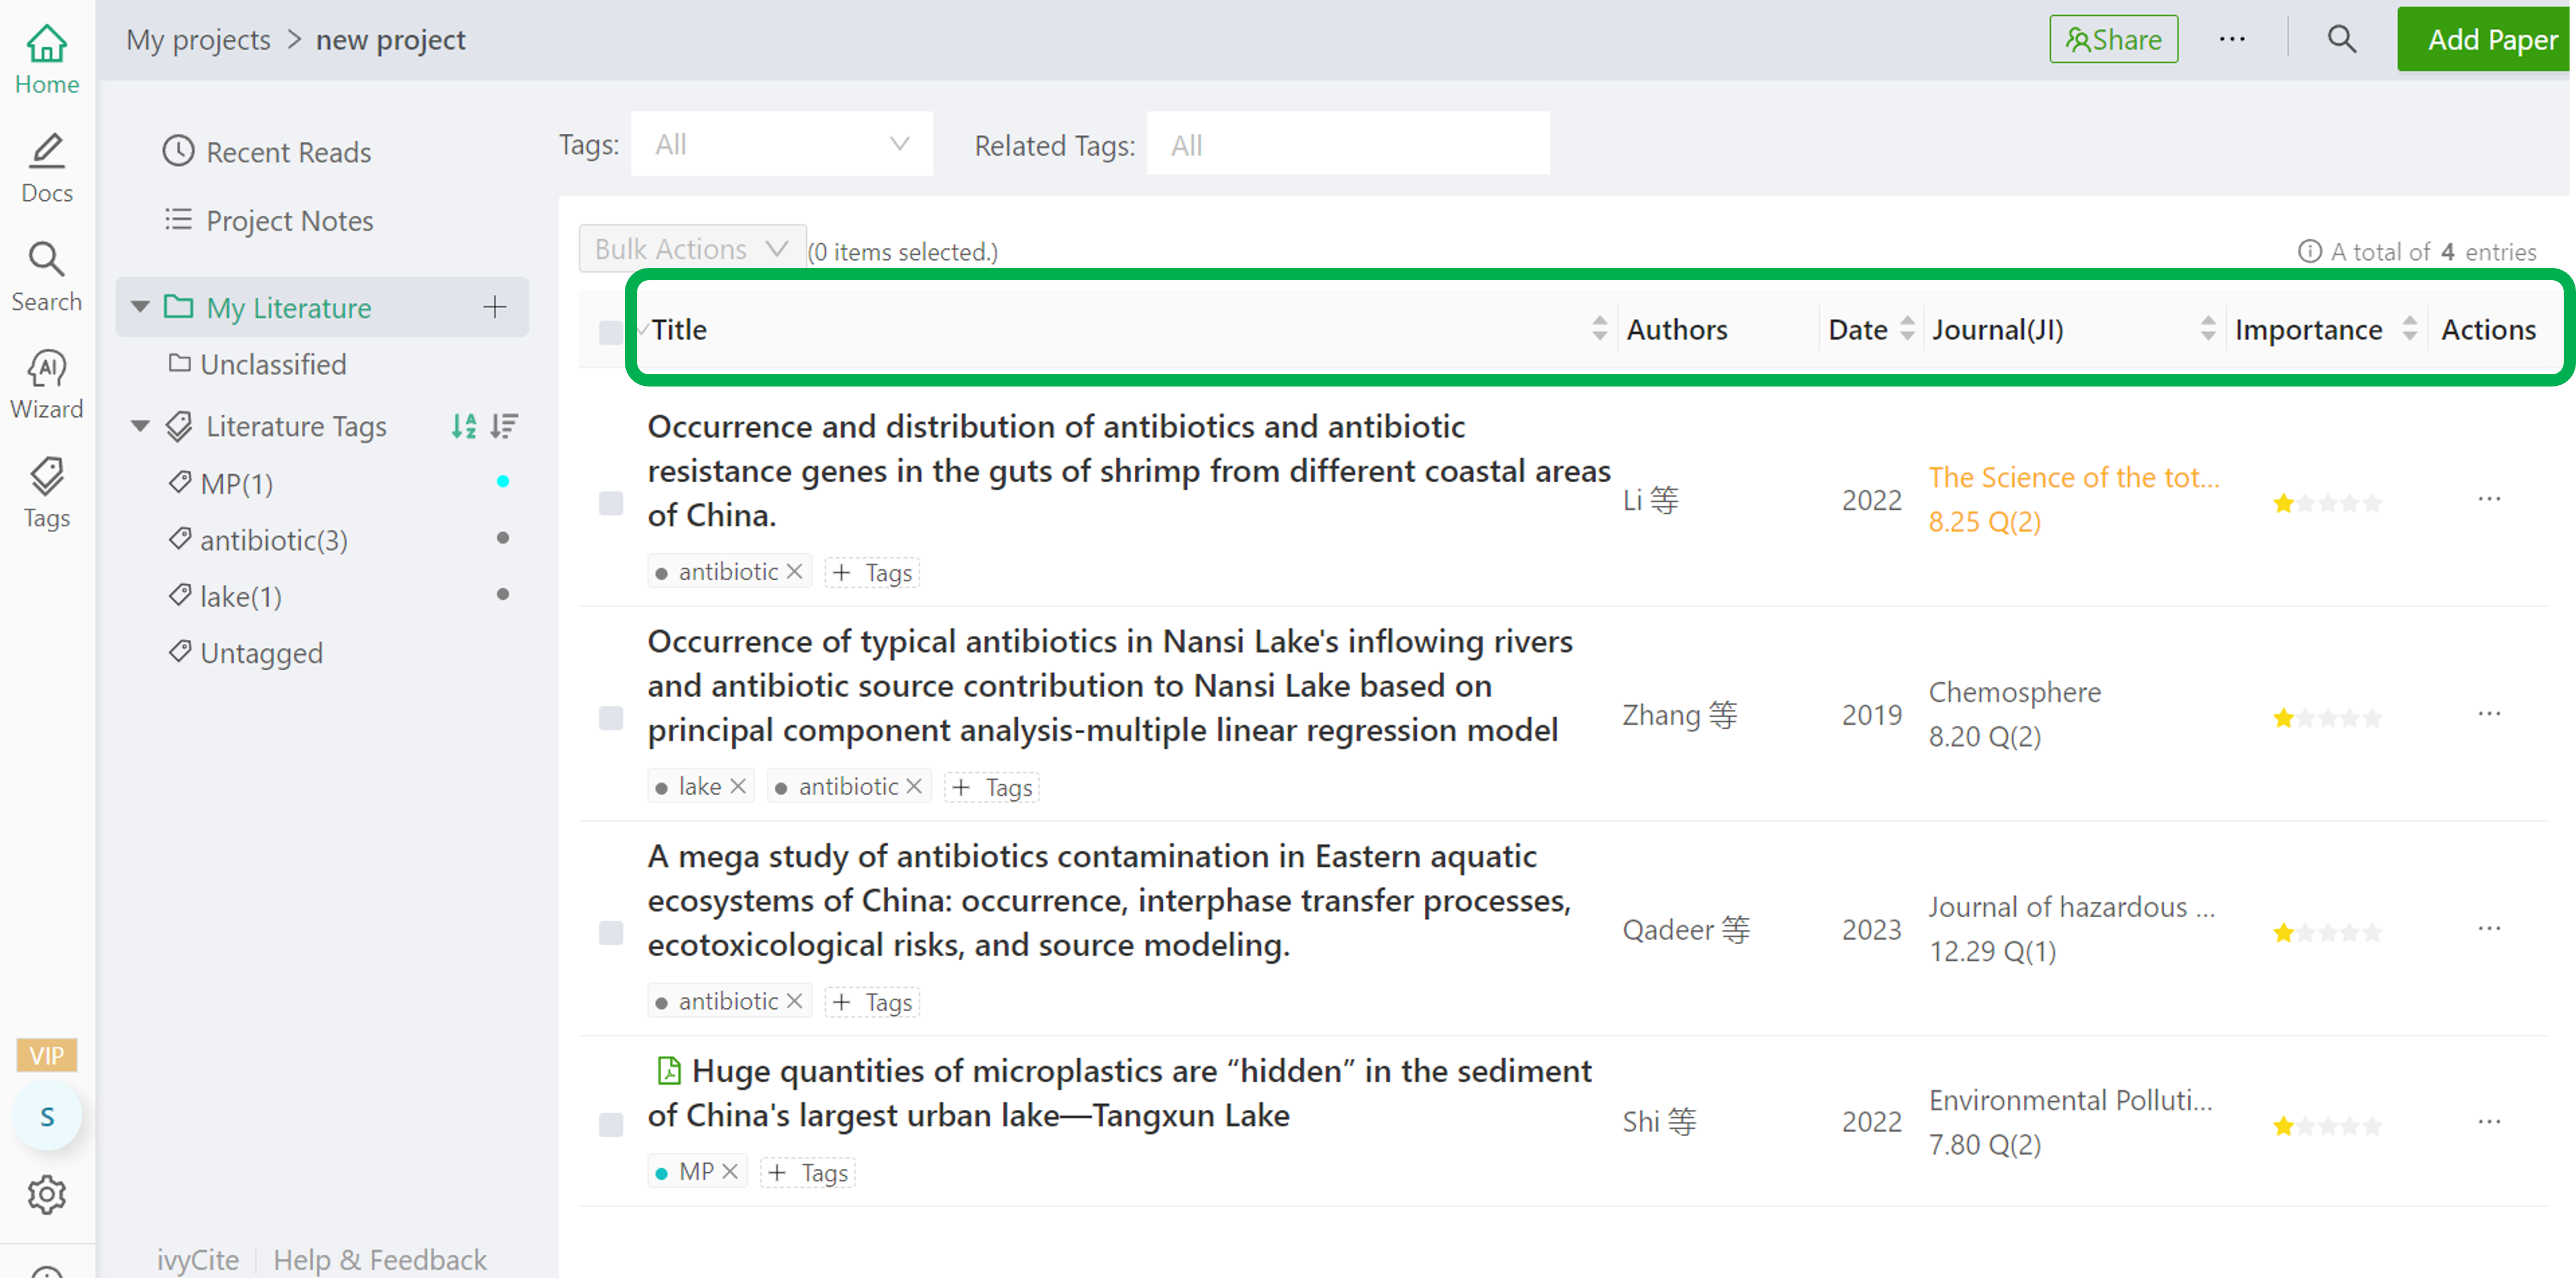Click the MP tag color dot
The image size is (2576, 1278).
tap(503, 482)
